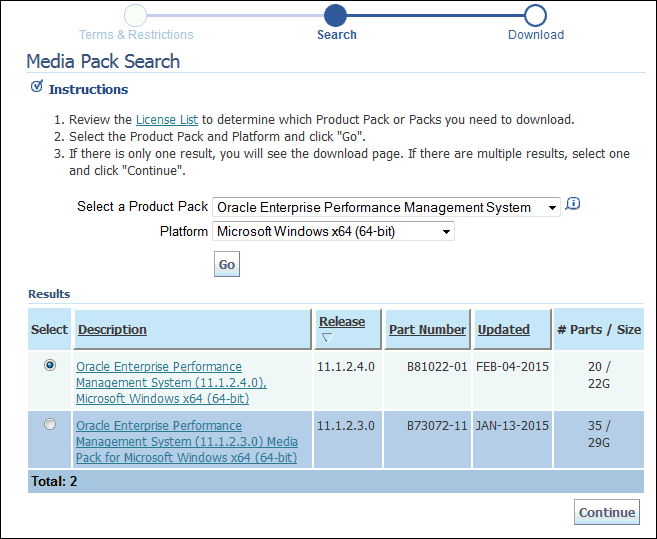Open the Select a Product Pack dropdown
This screenshot has height=539, width=657.
[x=386, y=208]
